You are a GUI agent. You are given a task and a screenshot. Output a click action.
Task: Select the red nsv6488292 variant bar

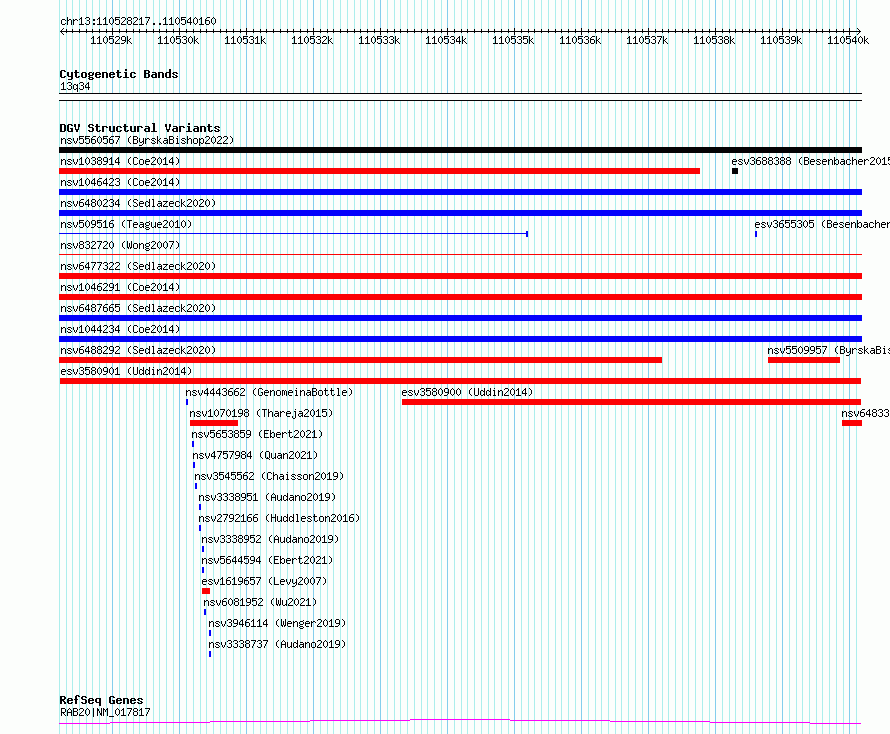360,360
